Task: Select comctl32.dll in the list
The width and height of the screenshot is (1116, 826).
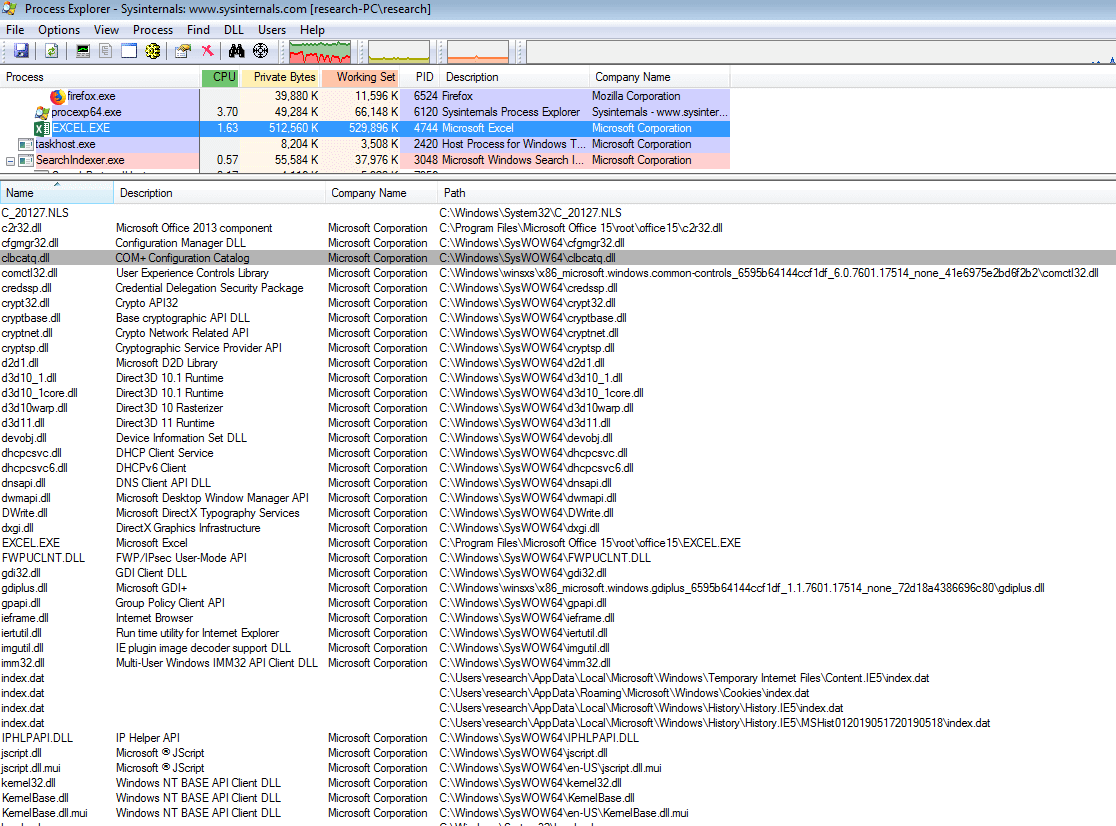Action: (558, 273)
